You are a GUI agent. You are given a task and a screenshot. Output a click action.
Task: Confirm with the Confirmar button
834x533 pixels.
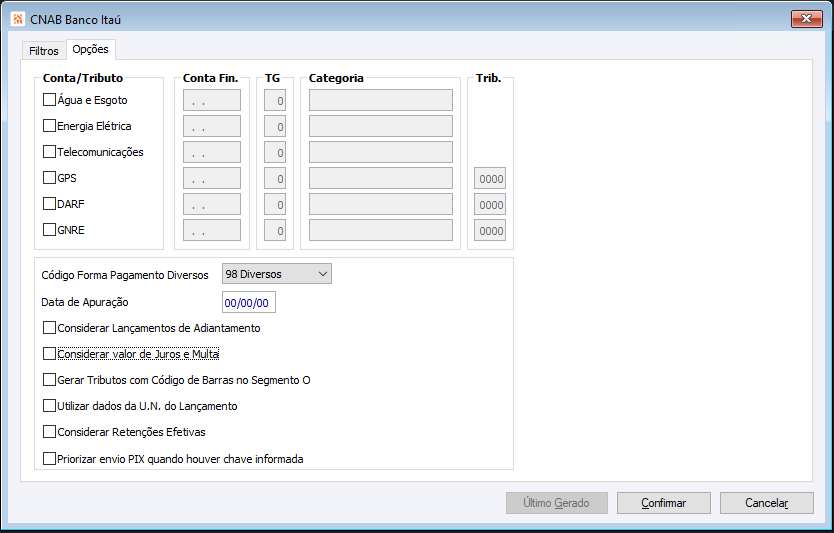(x=664, y=503)
